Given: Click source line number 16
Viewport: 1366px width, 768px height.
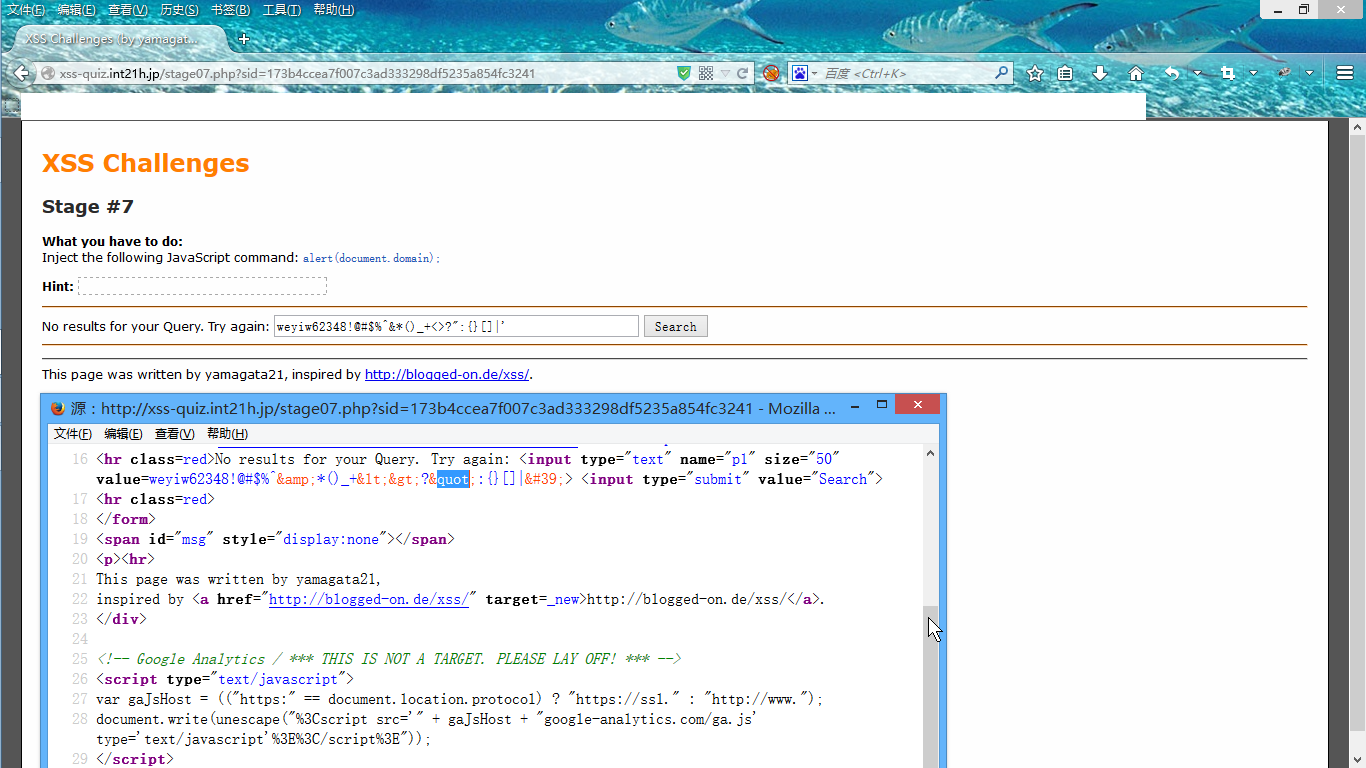Looking at the screenshot, I should (x=80, y=459).
